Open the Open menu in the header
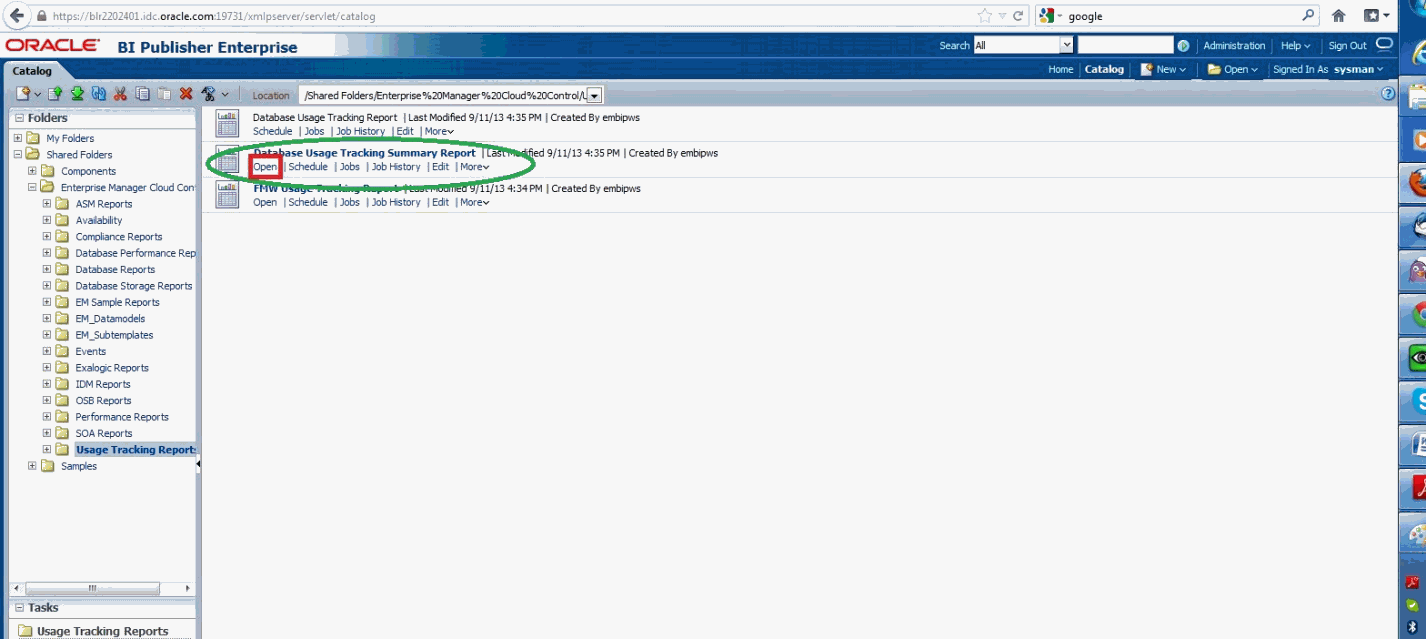 coord(1232,70)
